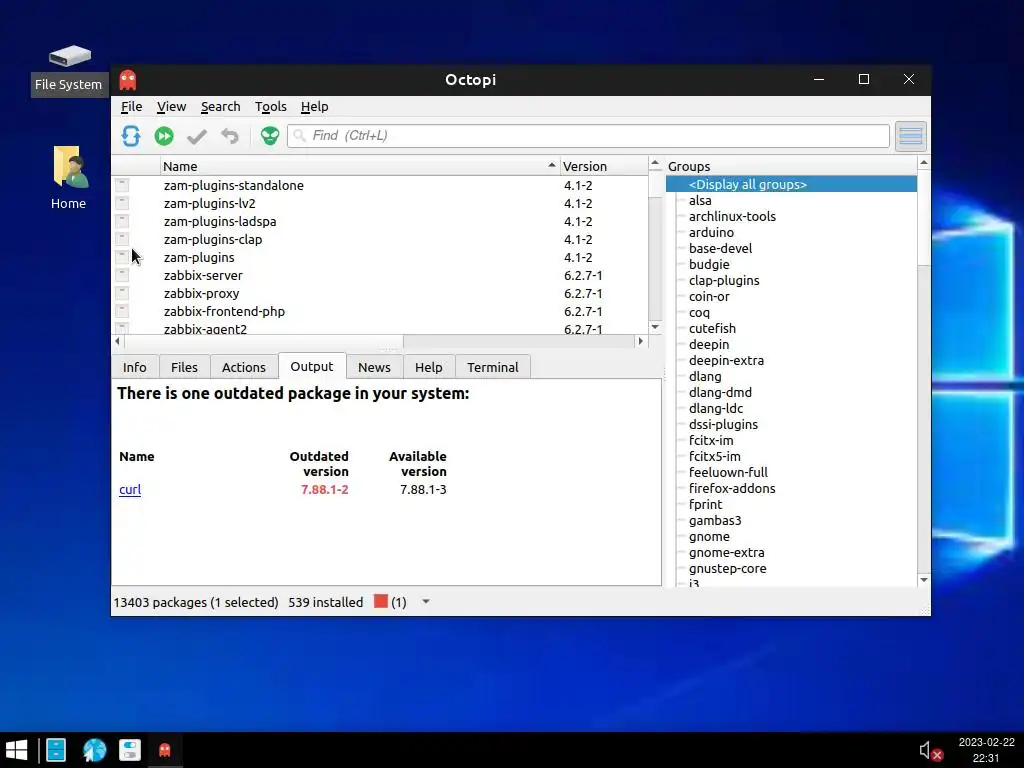Image resolution: width=1024 pixels, height=768 pixels.
Task: Select the budgie group
Action: click(709, 264)
